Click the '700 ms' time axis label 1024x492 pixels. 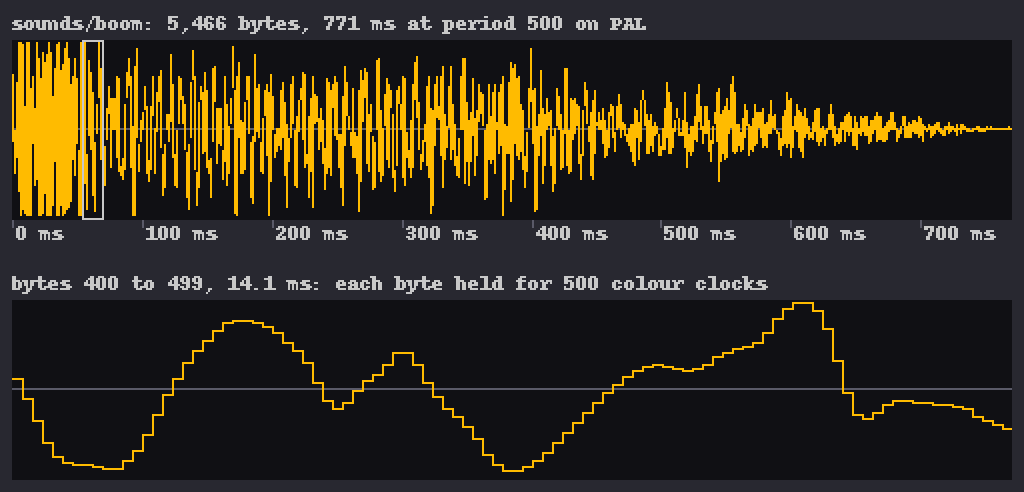coord(959,233)
